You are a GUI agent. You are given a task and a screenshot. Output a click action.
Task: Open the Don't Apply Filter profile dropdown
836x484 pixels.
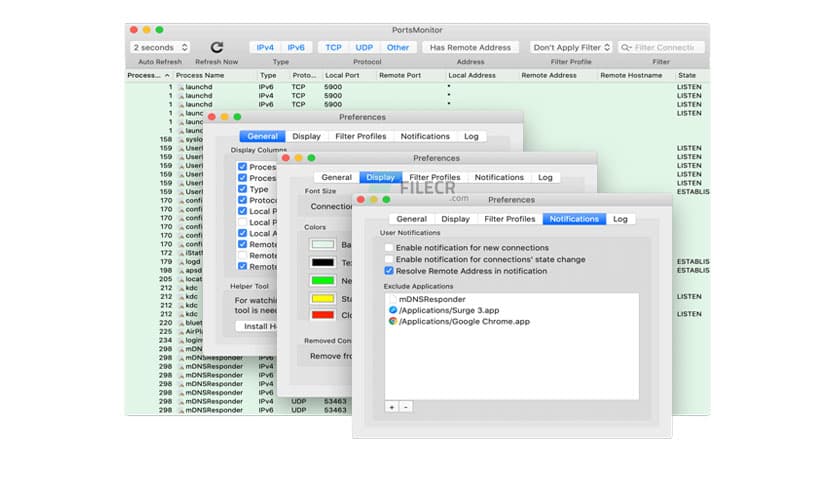(571, 47)
